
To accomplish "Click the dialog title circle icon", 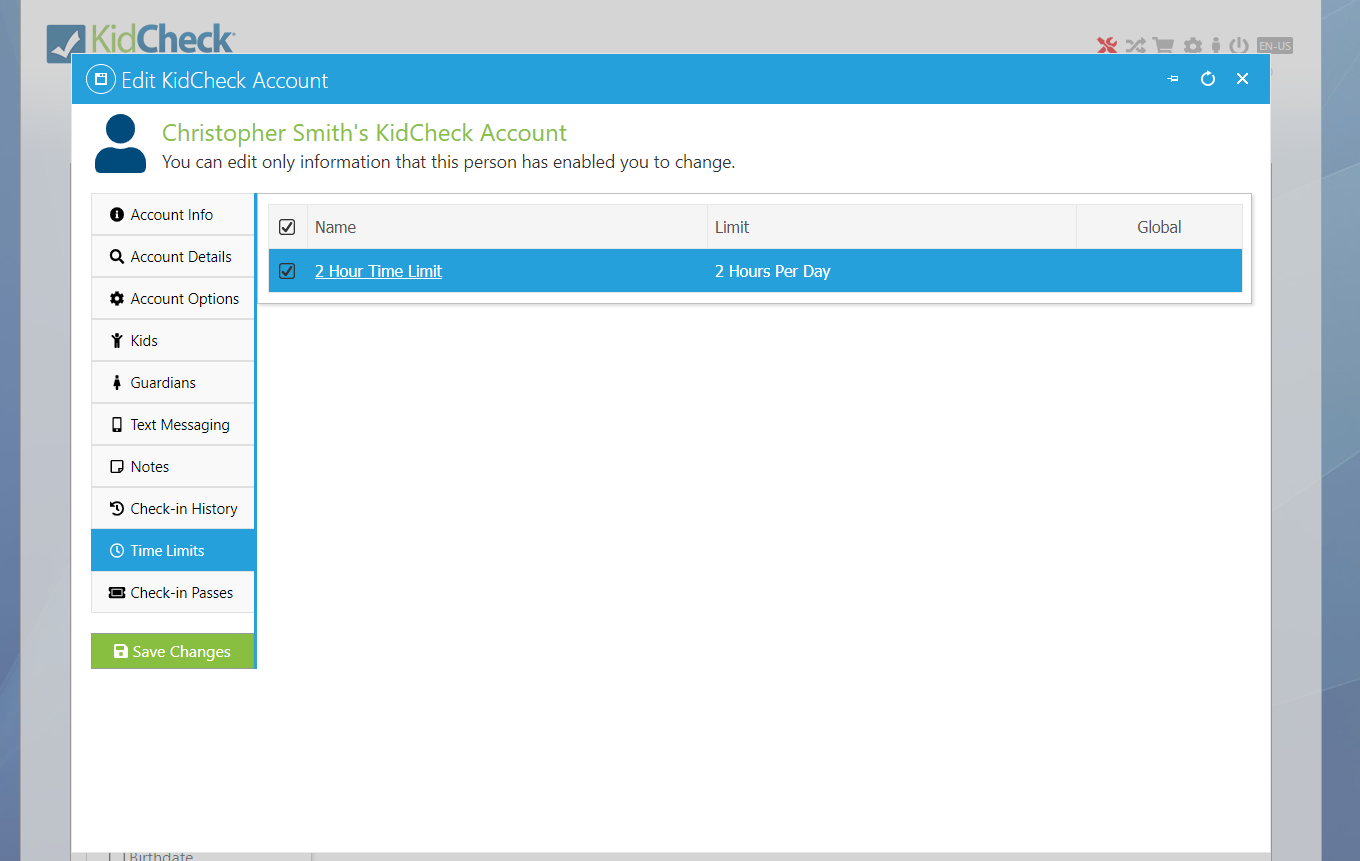I will pos(100,80).
